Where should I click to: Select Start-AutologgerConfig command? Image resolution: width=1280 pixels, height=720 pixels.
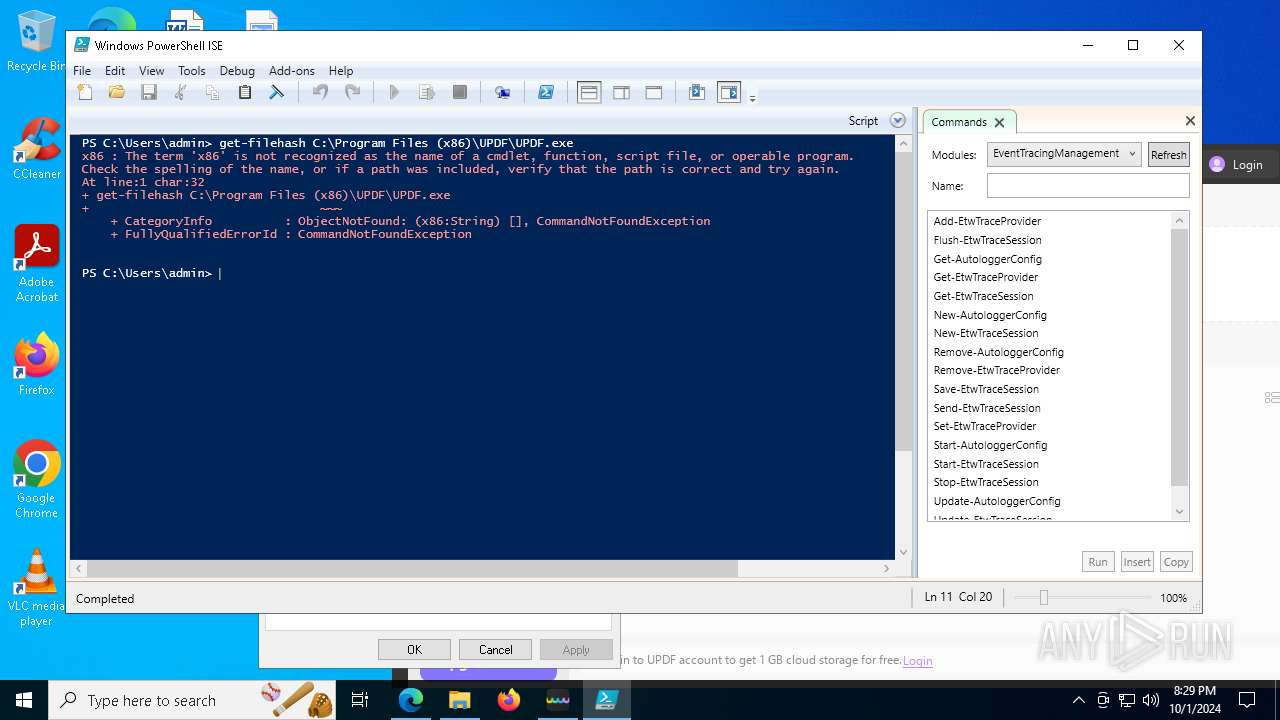pos(990,445)
